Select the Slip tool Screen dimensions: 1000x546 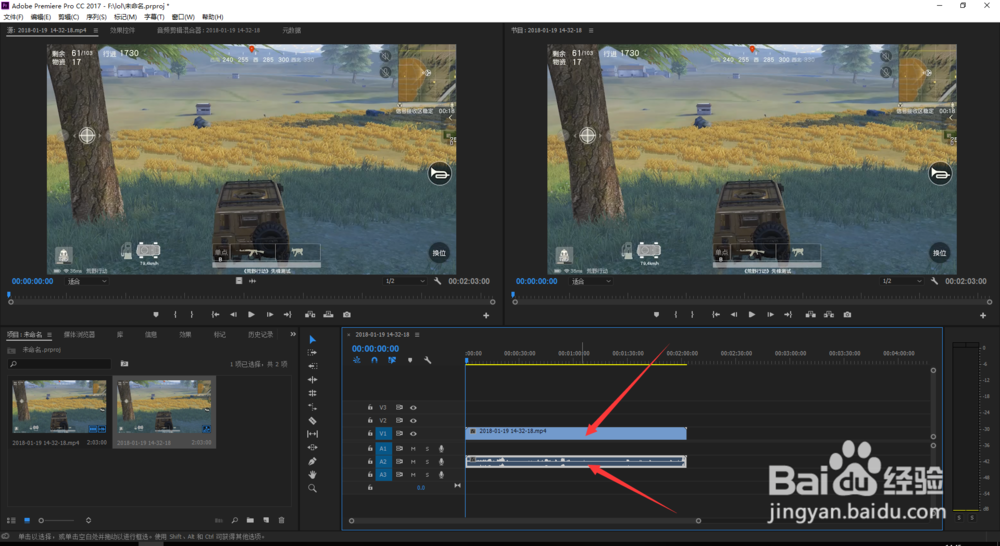coord(312,434)
